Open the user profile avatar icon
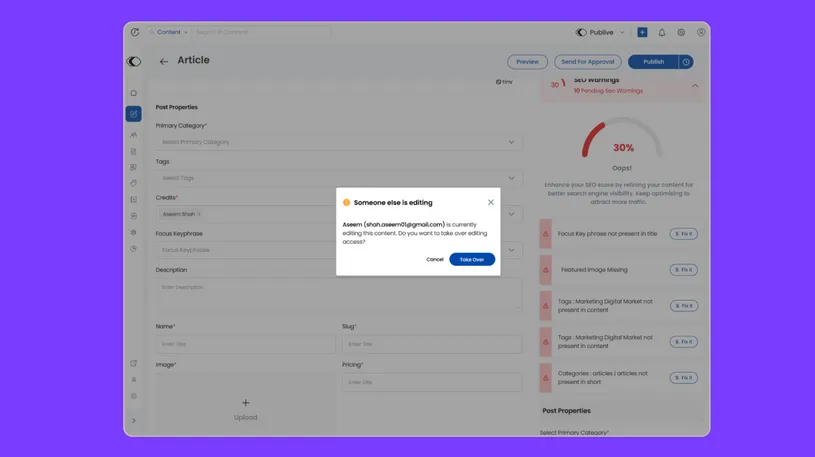The width and height of the screenshot is (815, 457). [x=701, y=32]
